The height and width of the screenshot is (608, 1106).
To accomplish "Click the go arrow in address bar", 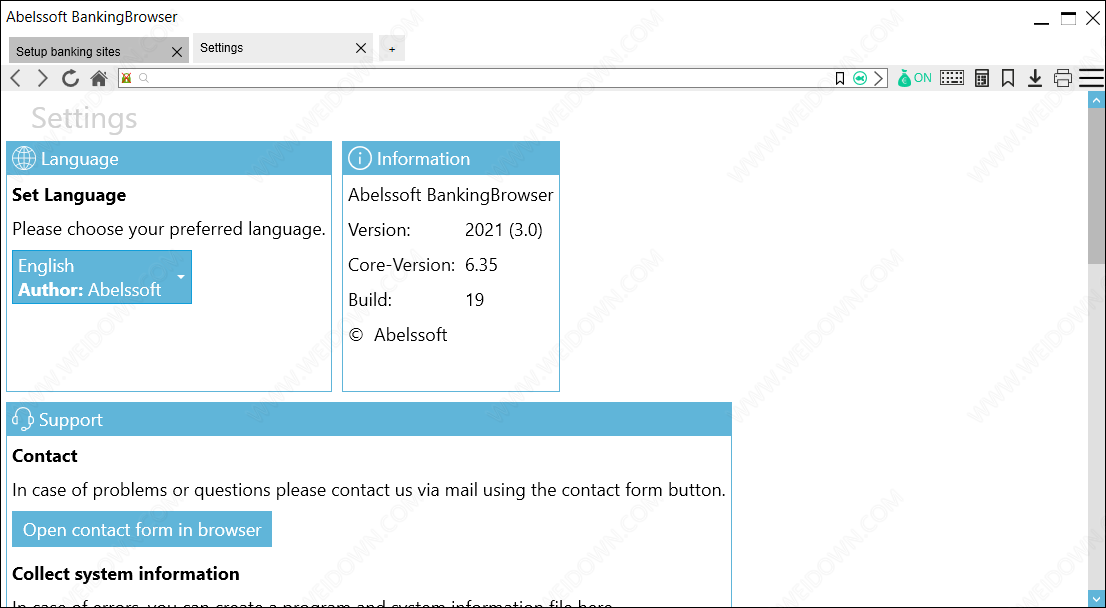I will point(879,78).
